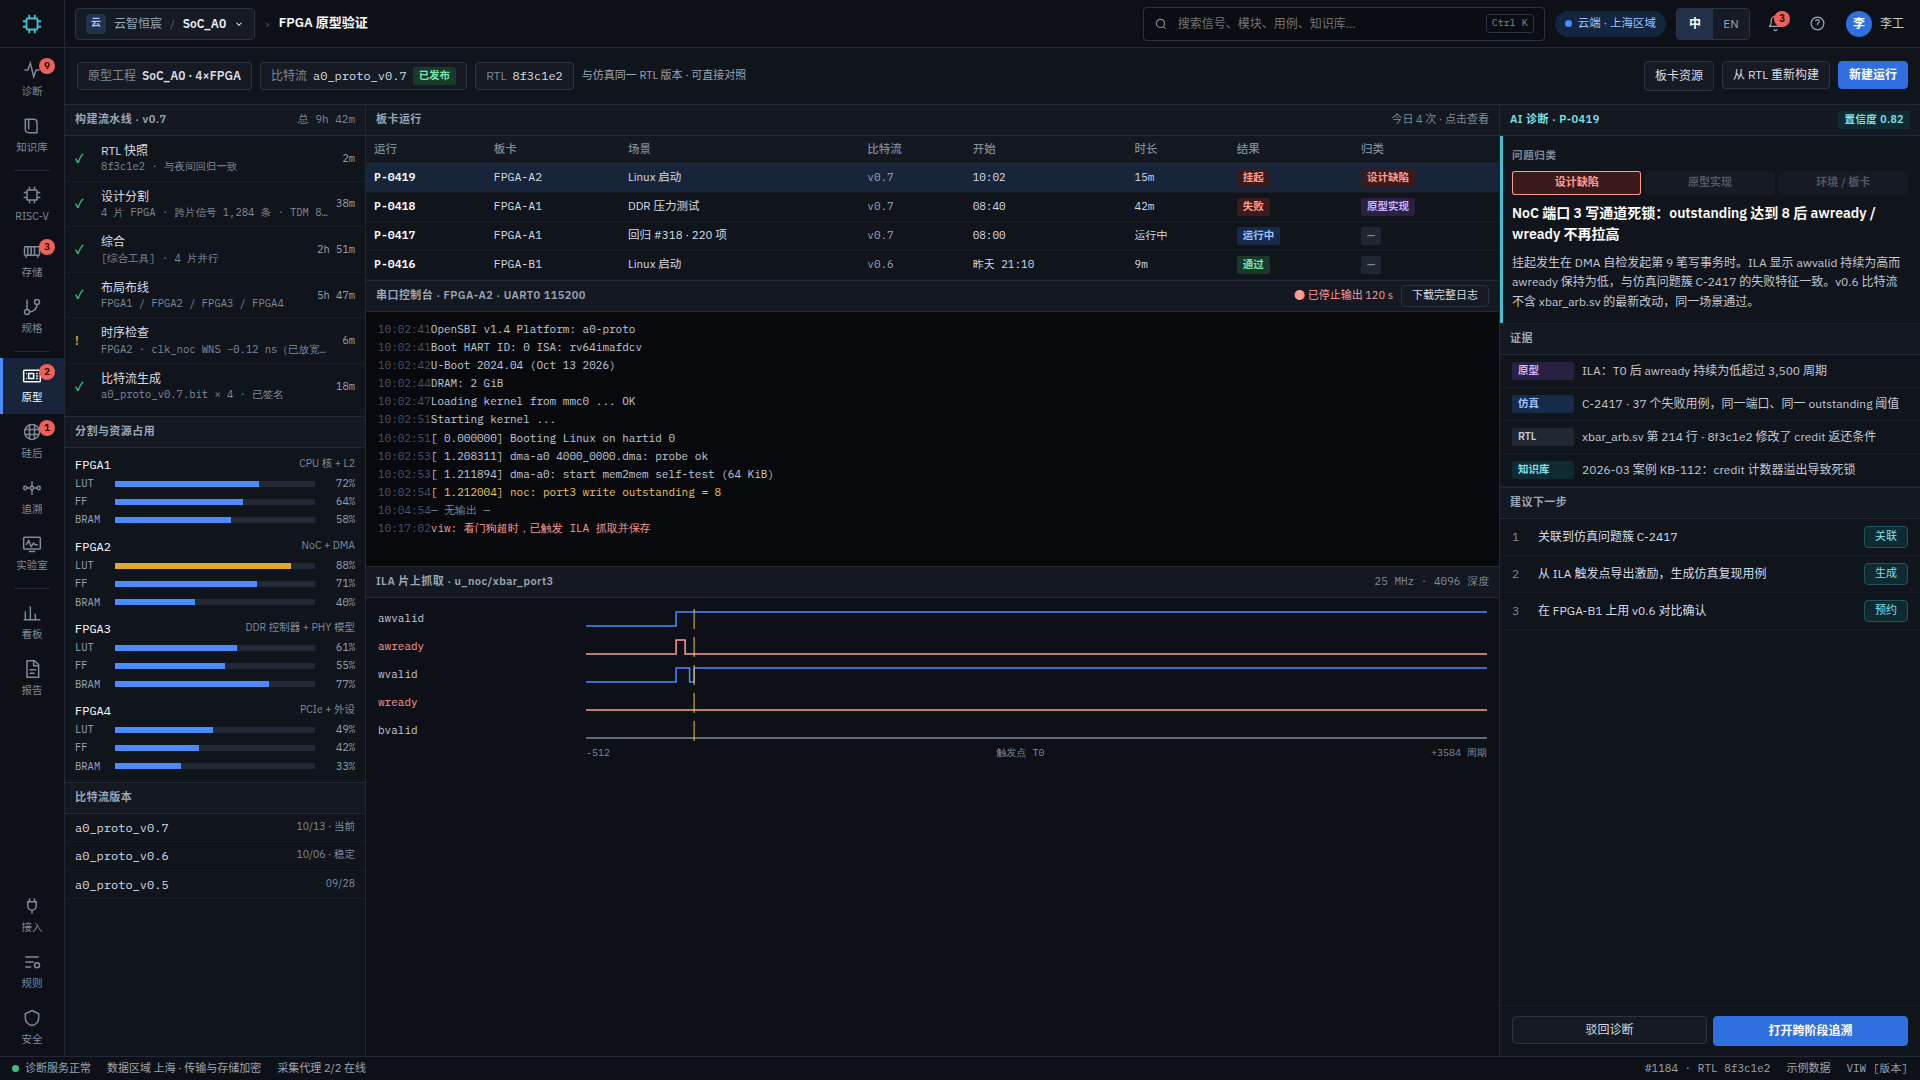Open the 规则 rules sidebar icon

tap(32, 970)
